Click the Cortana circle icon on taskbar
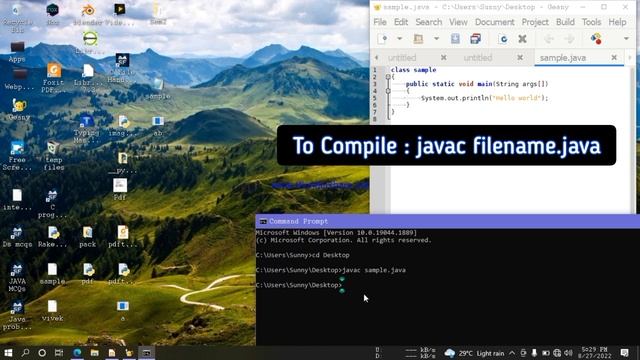640x360 pixels. pyautogui.click(x=42, y=353)
